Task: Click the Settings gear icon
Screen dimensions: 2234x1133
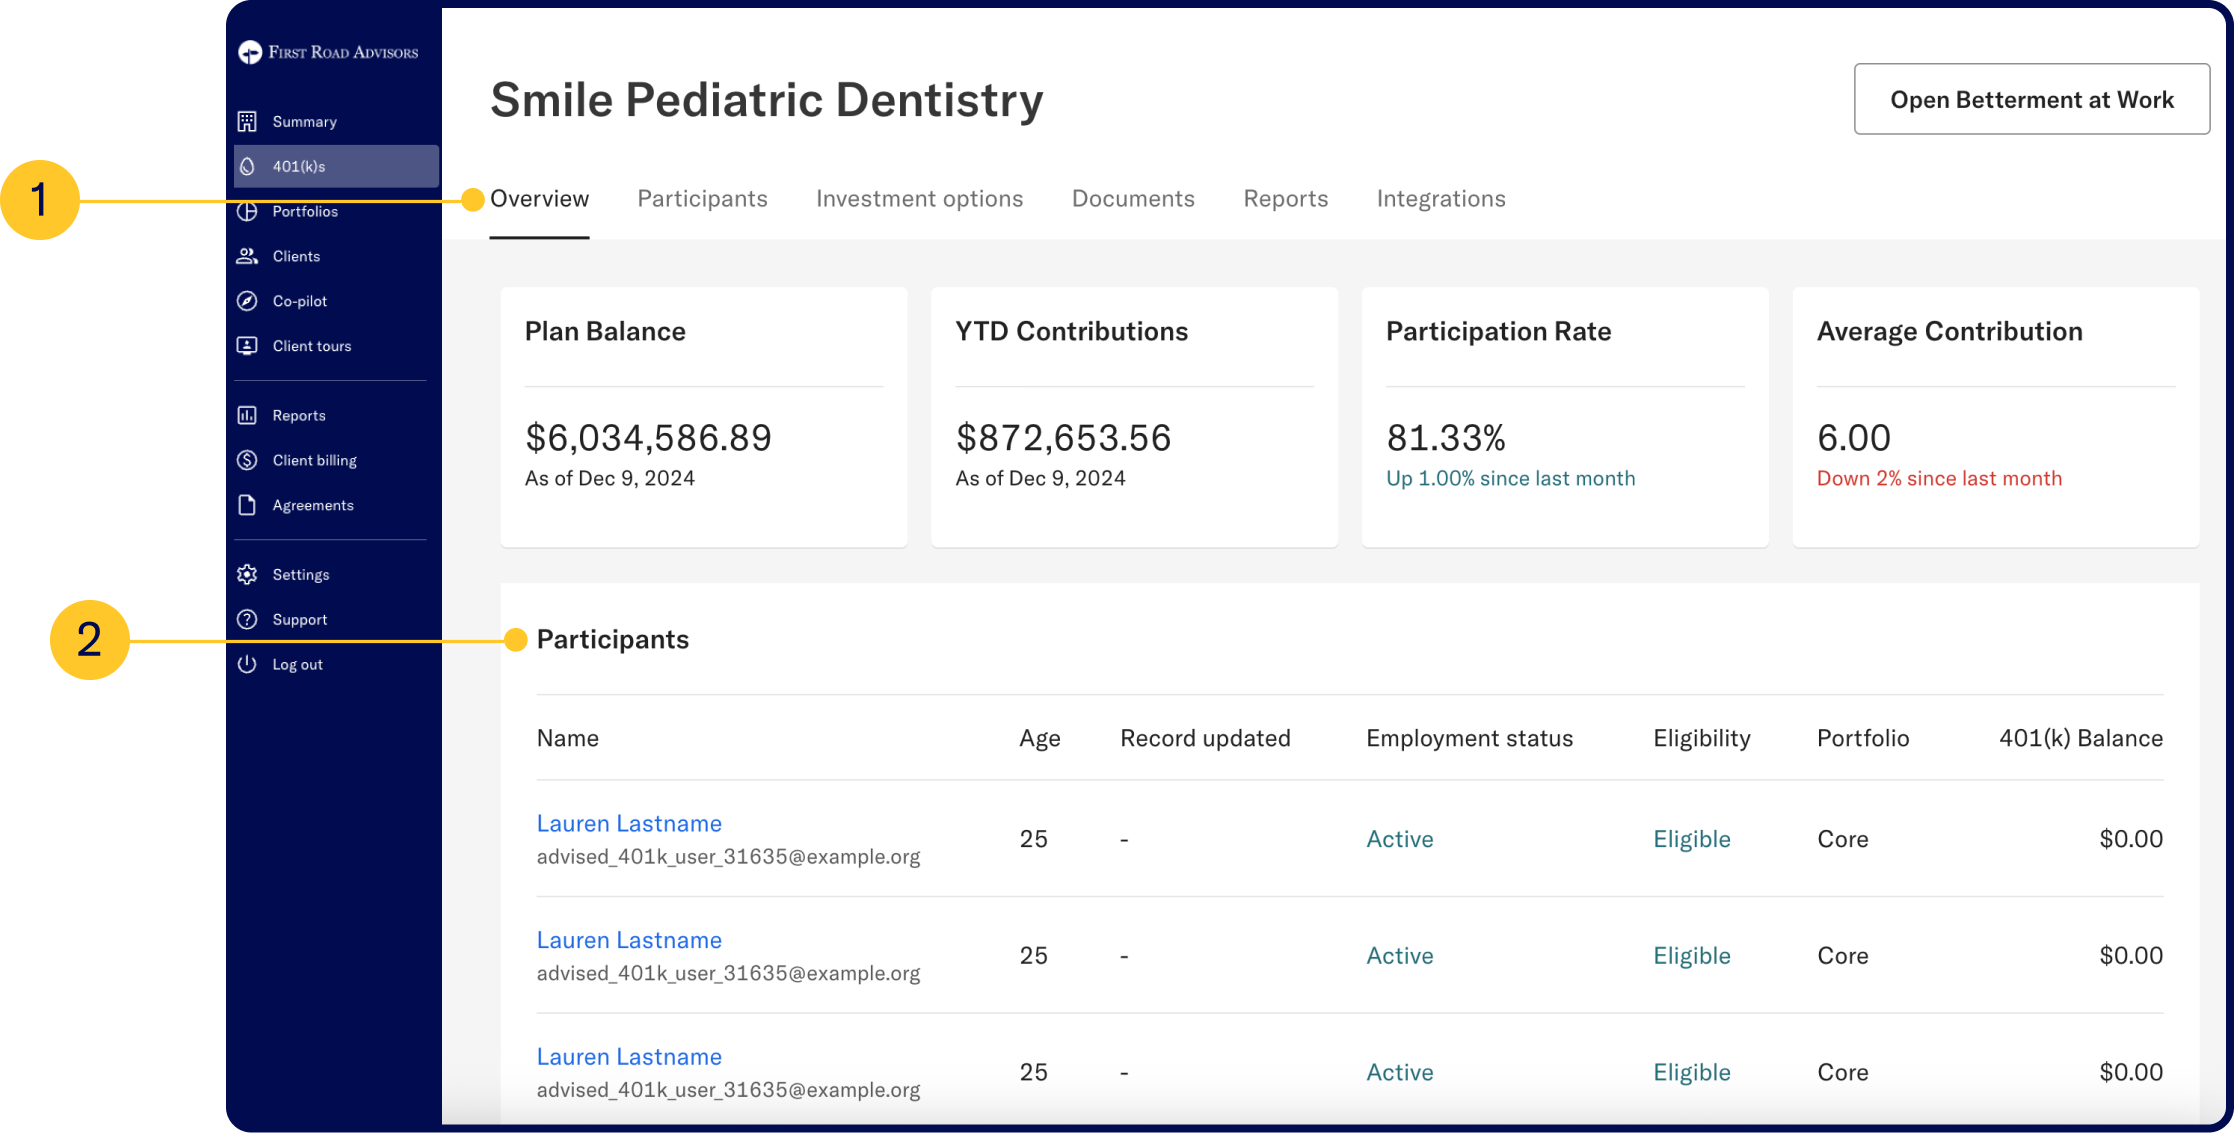Action: (x=247, y=574)
